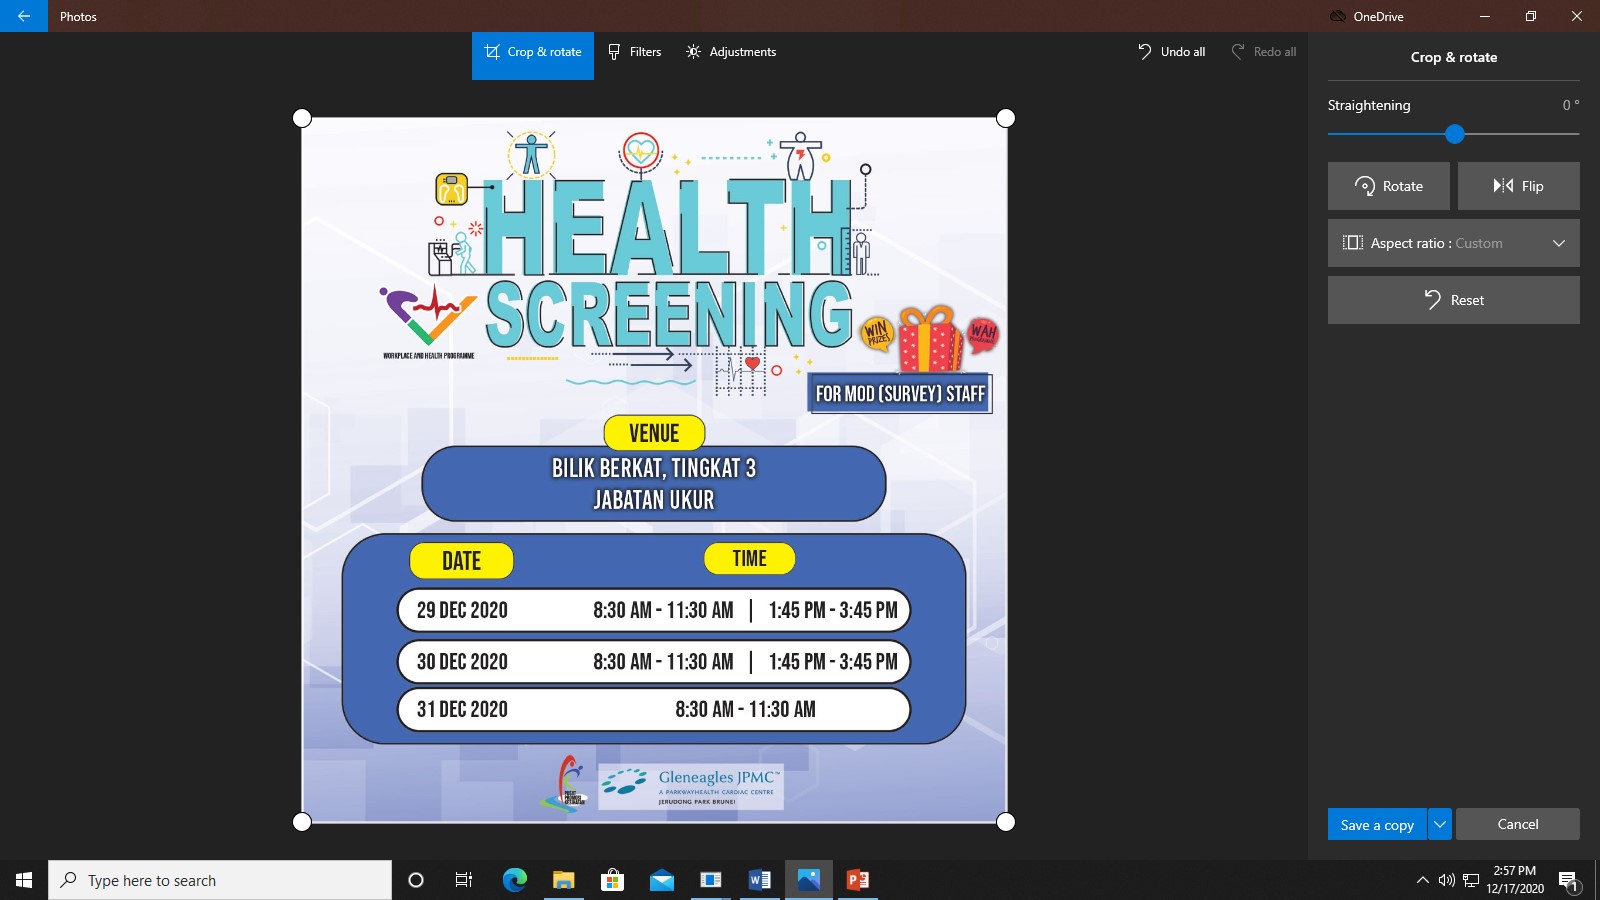
Task: Adjust the Straightening slider handle
Action: (1455, 134)
